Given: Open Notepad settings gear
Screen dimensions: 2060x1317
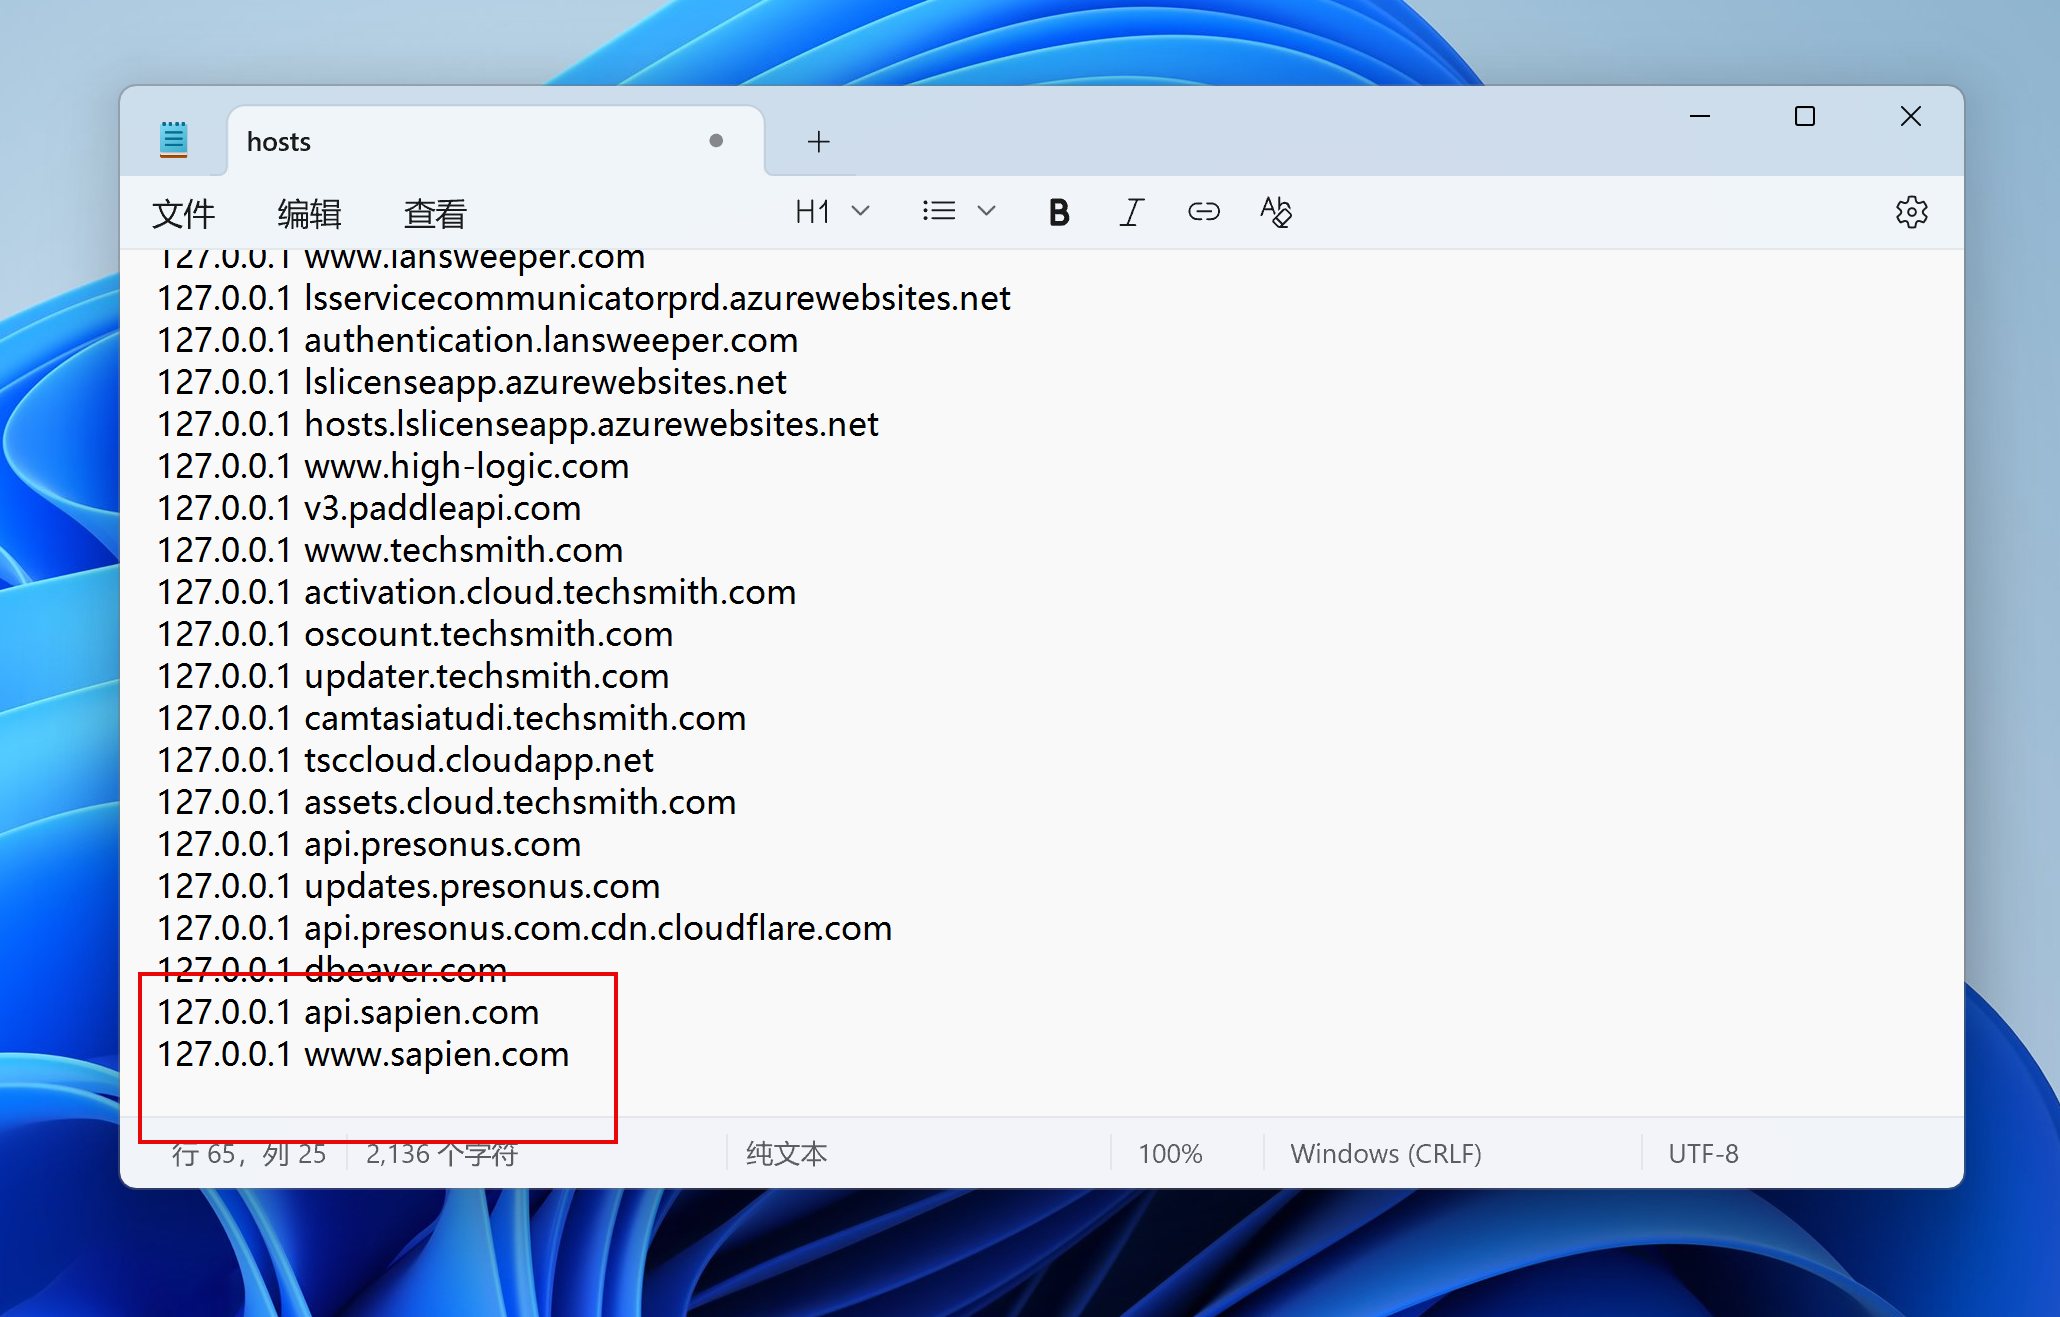Looking at the screenshot, I should click(x=1911, y=212).
